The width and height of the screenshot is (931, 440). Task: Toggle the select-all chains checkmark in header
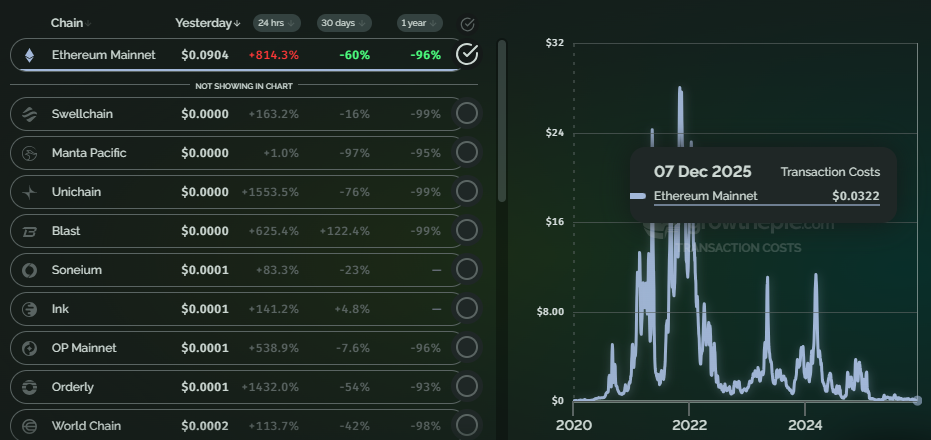[x=467, y=24]
